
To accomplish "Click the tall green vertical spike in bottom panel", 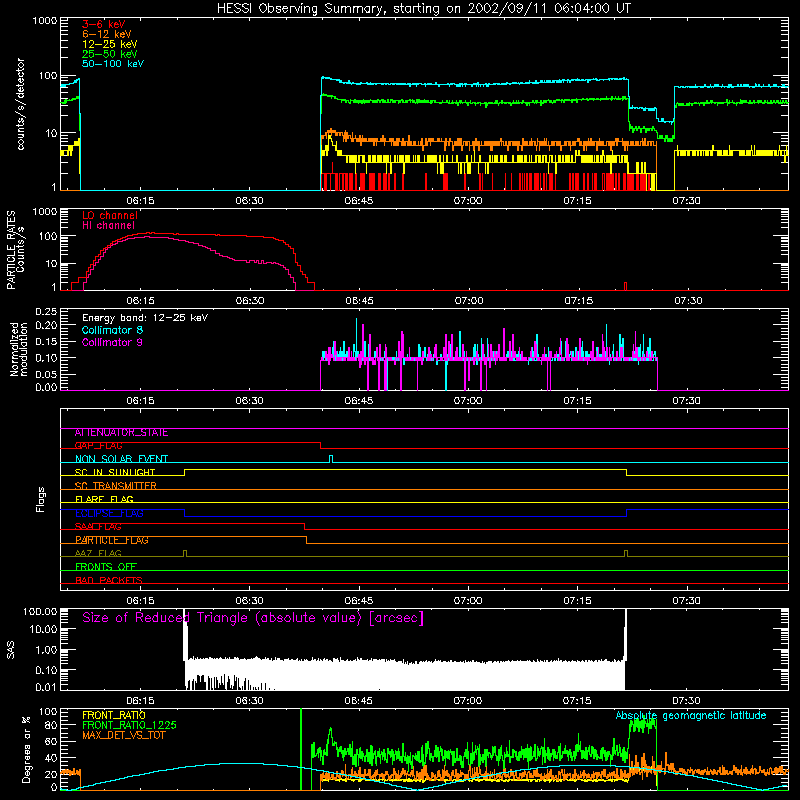I will [301, 748].
